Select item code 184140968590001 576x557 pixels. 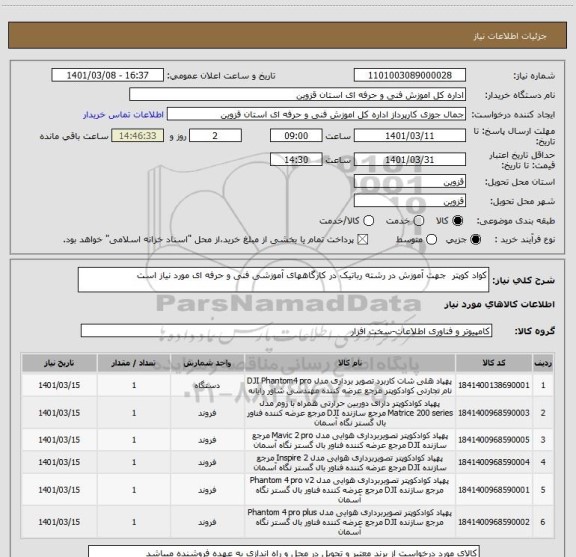[x=494, y=490]
